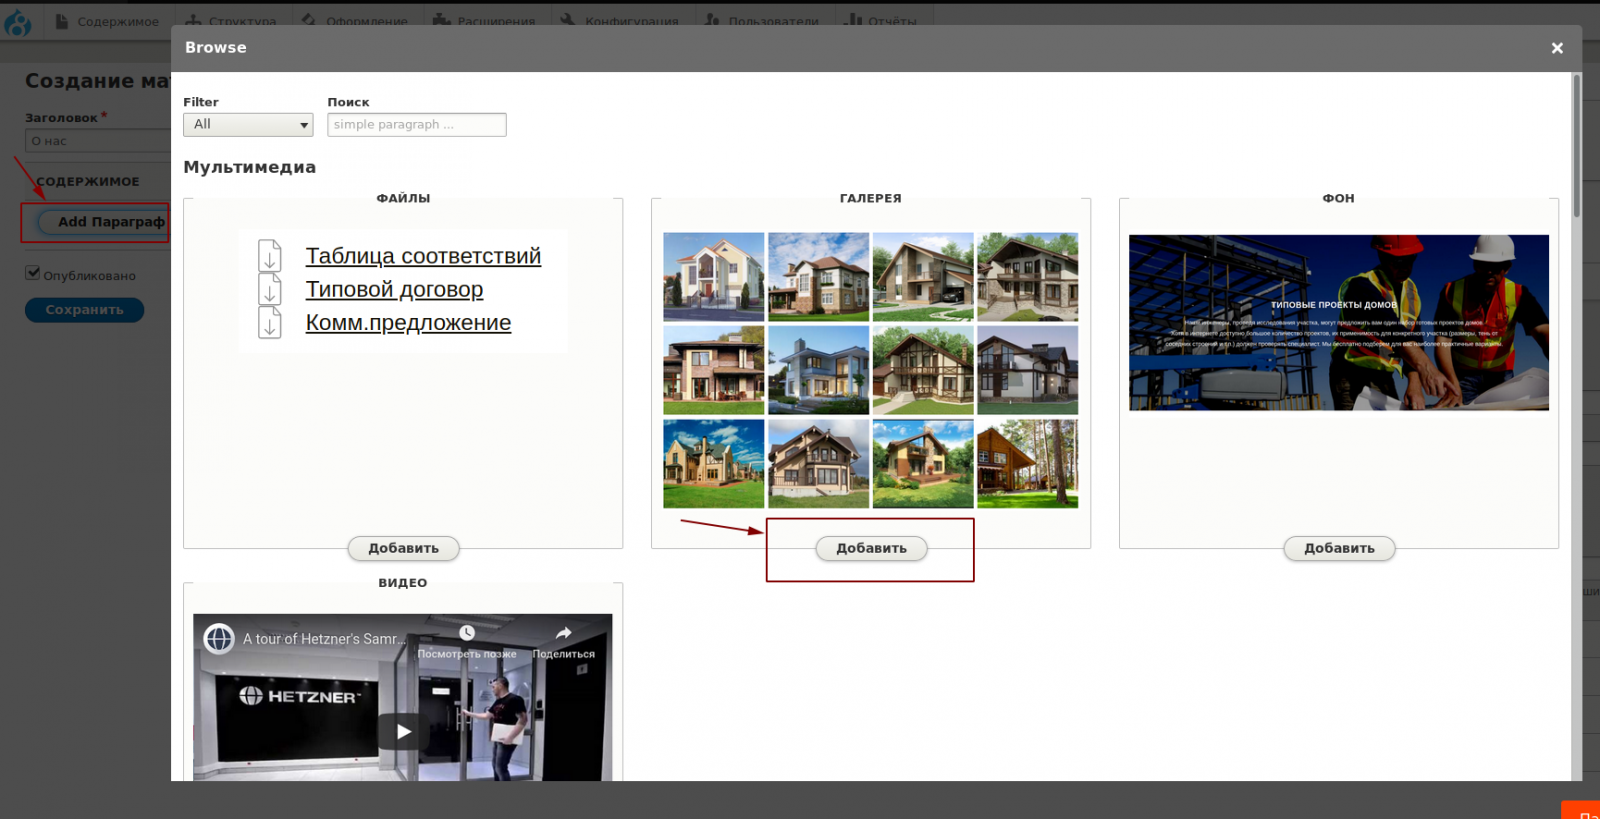Click the Отчёты chart icon in the toolbar

coord(853,21)
